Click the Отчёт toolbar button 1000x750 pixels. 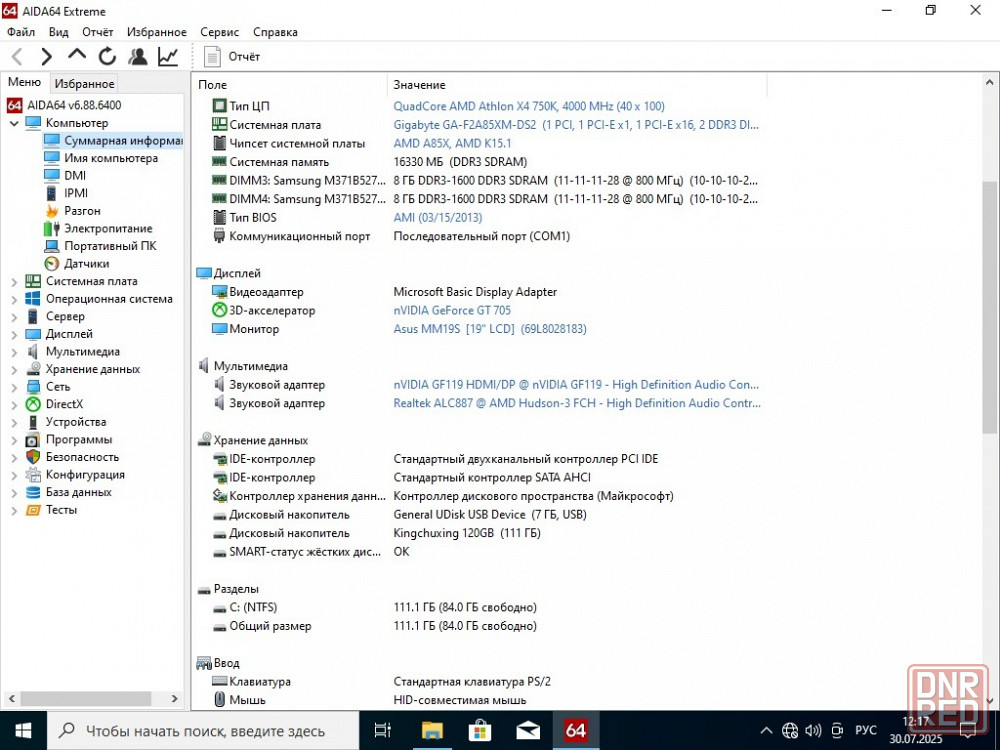(232, 57)
